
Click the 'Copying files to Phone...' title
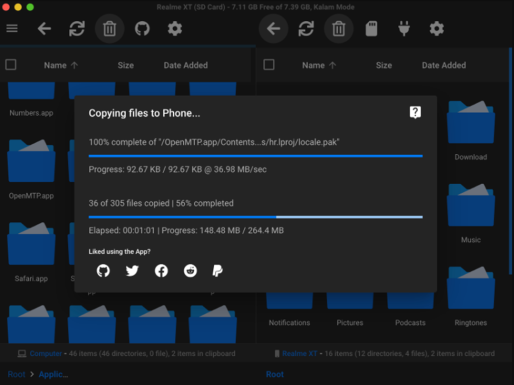144,113
